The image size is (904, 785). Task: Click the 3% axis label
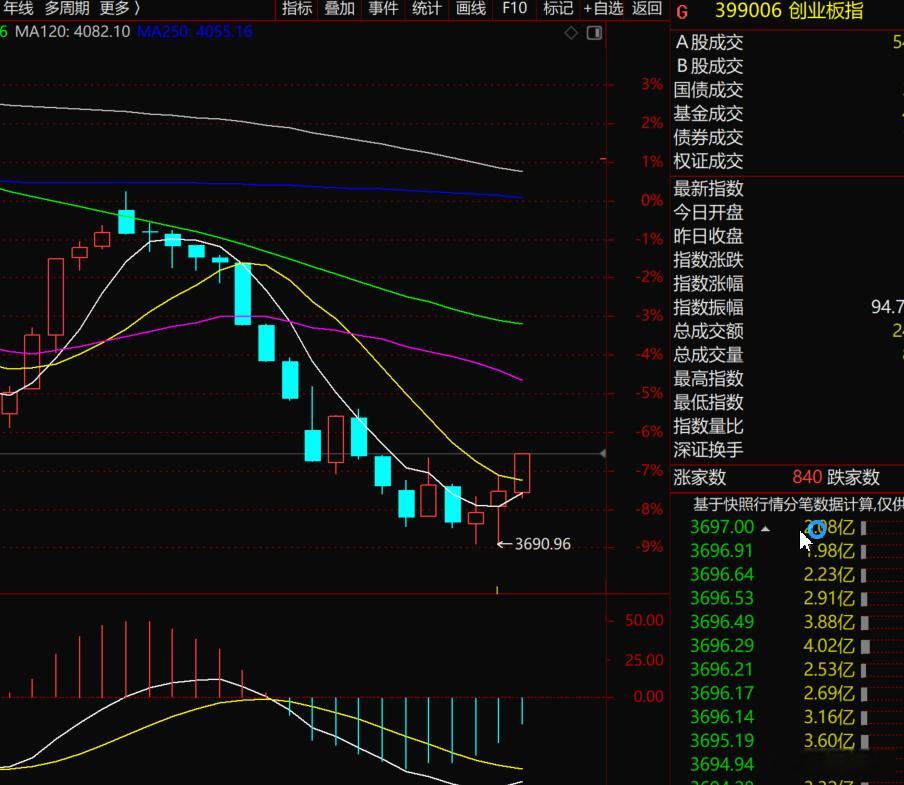652,84
